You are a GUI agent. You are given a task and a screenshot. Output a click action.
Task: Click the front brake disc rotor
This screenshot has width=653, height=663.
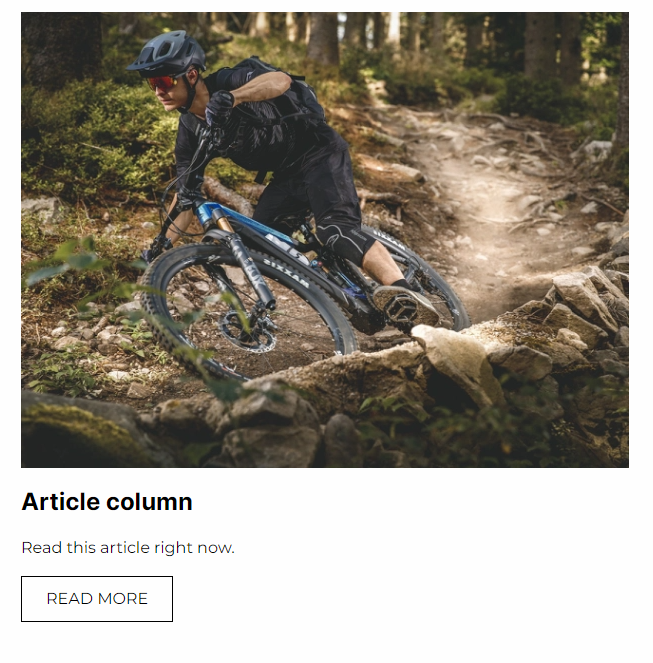247,332
